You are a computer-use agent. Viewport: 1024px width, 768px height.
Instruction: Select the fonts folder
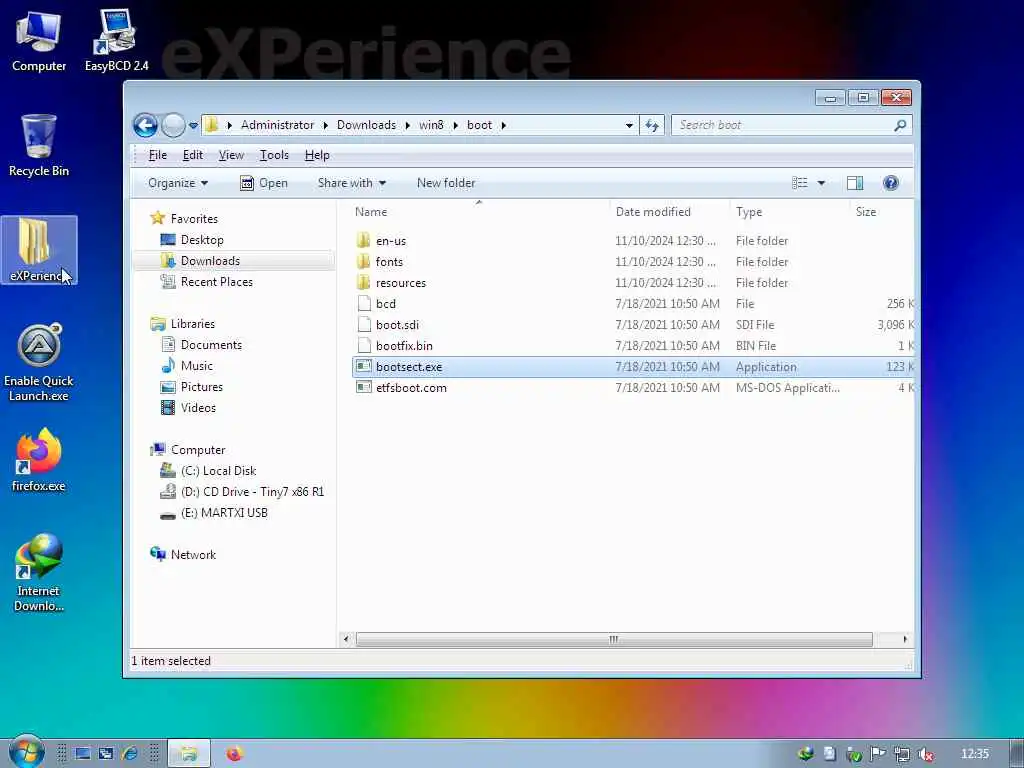[x=389, y=262]
